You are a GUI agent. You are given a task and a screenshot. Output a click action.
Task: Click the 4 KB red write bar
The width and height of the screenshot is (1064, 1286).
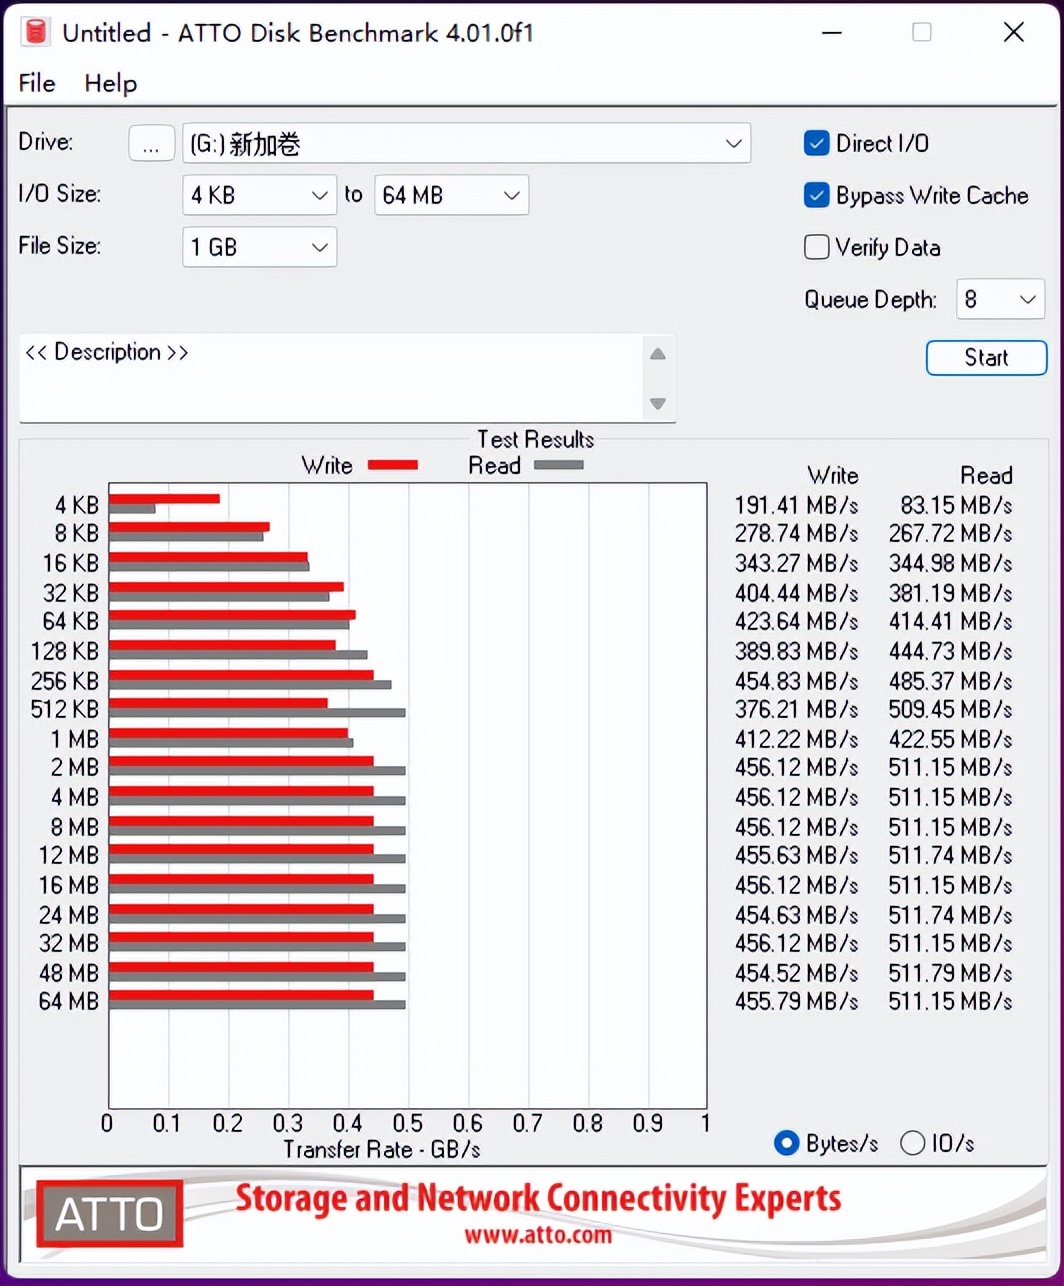click(x=164, y=498)
